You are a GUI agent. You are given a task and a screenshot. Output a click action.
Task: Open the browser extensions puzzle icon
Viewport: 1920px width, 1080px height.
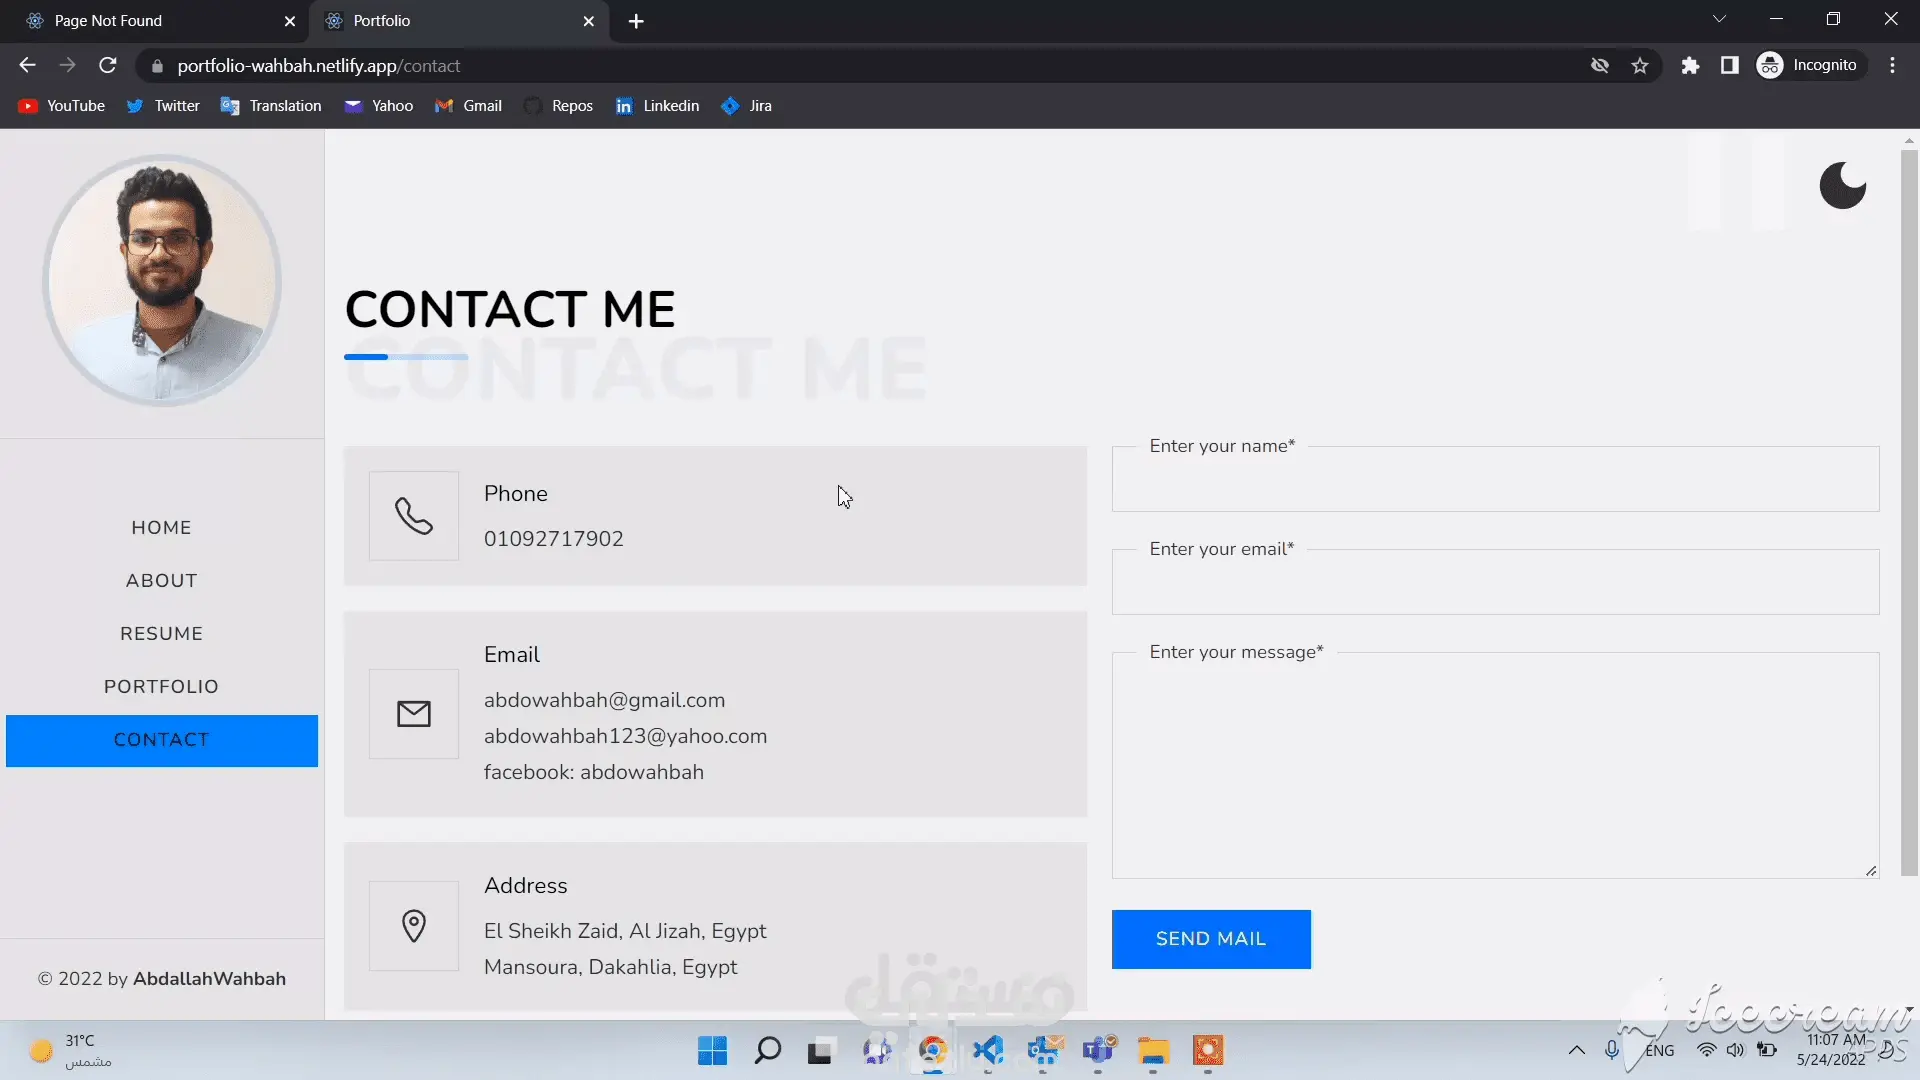(1690, 66)
